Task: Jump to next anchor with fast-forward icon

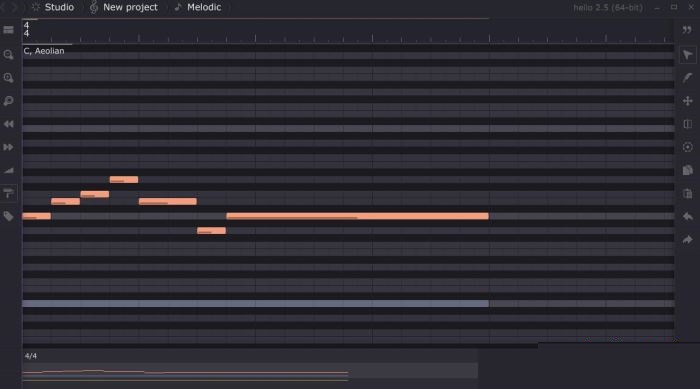Action: (8, 147)
